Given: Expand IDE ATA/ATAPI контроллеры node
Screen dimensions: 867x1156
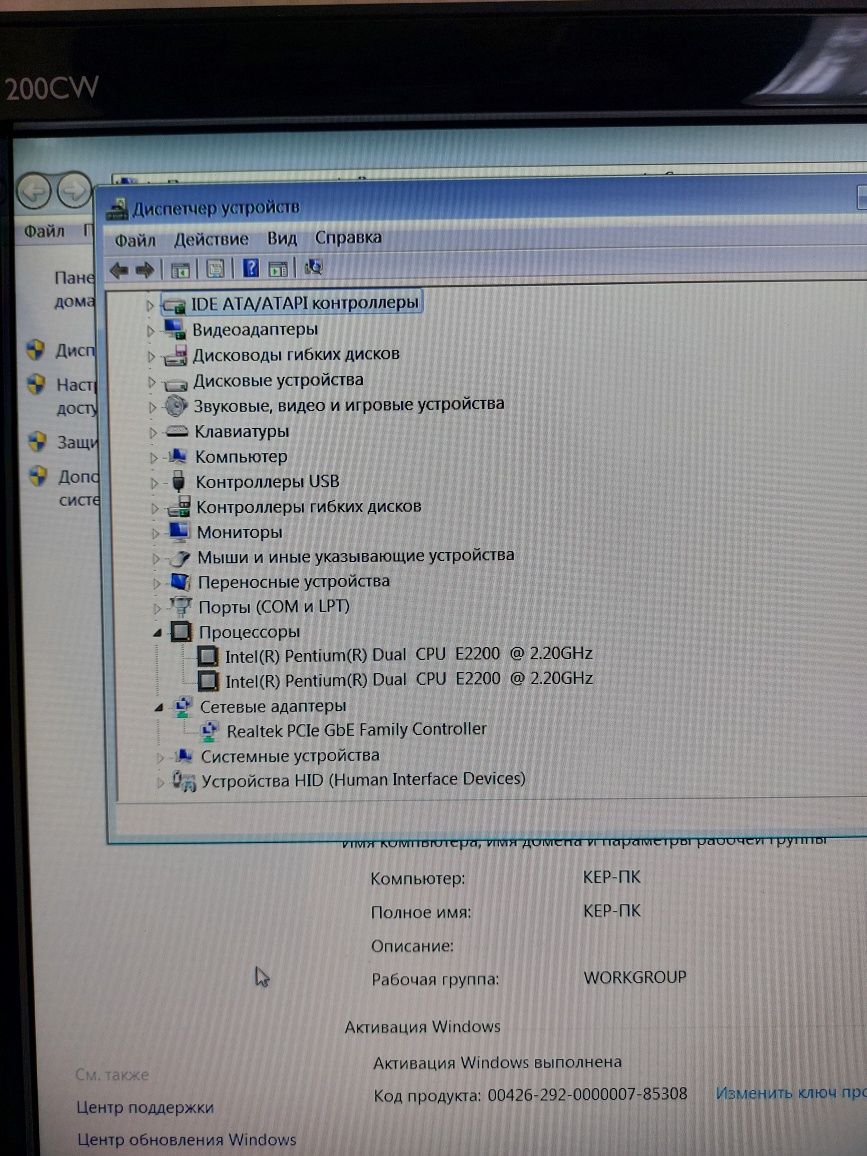Looking at the screenshot, I should (150, 304).
